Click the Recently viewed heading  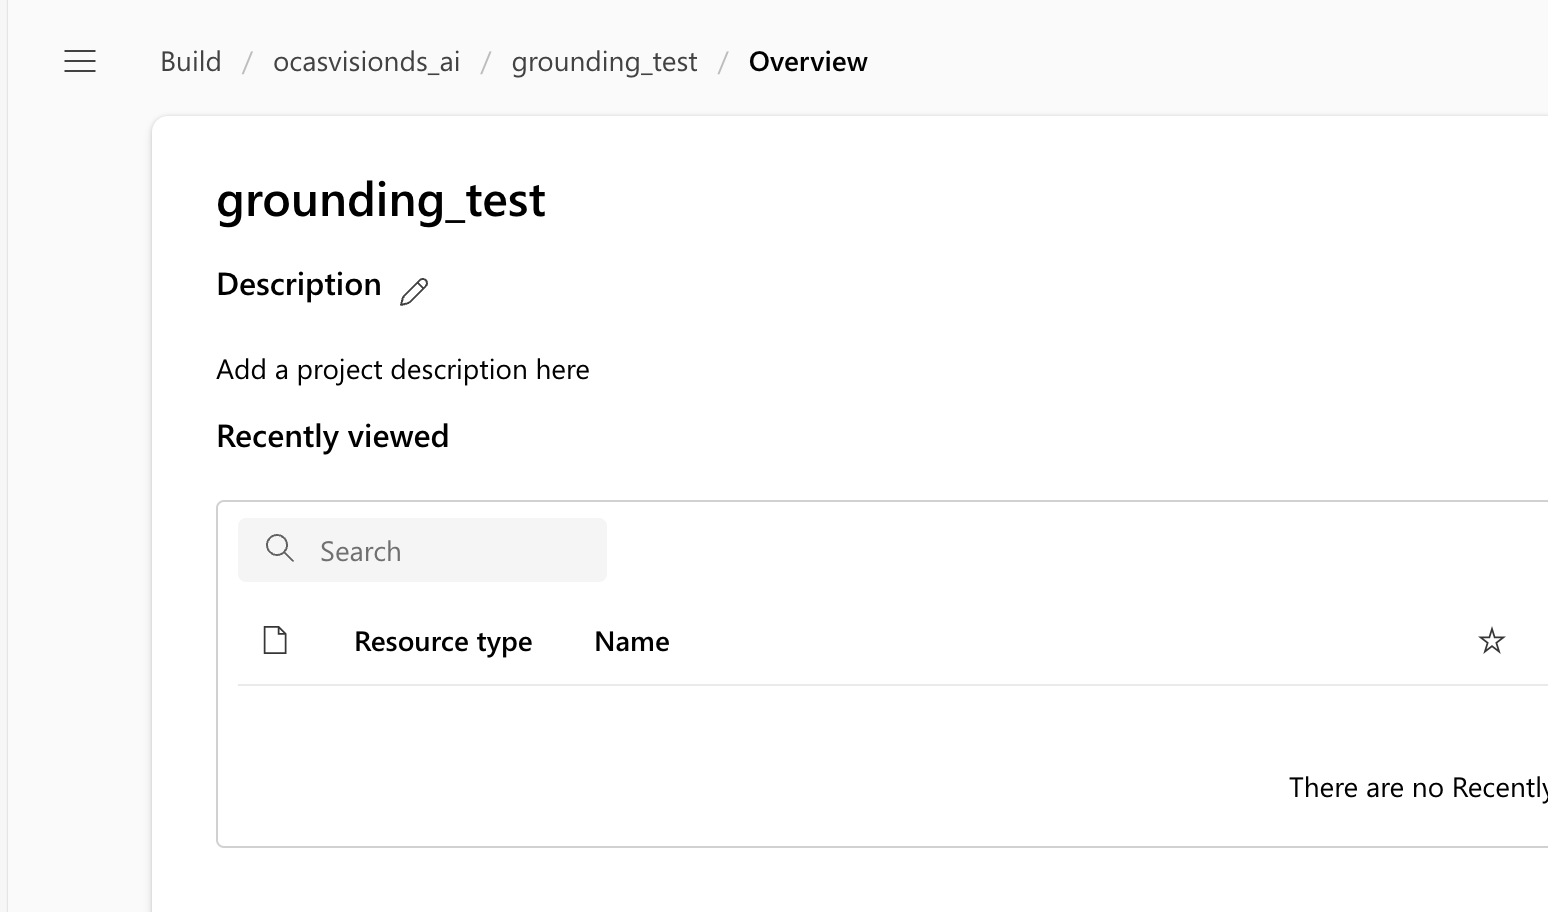pos(332,436)
